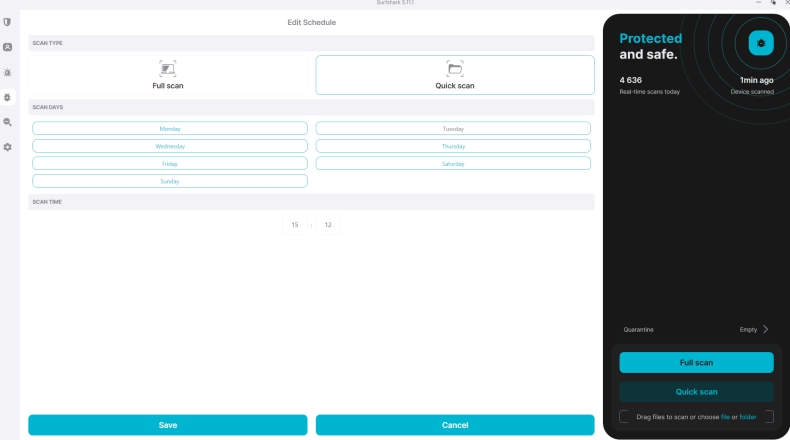Open the VPN shield icon in sidebar
The width and height of the screenshot is (790, 440).
[x=8, y=22]
